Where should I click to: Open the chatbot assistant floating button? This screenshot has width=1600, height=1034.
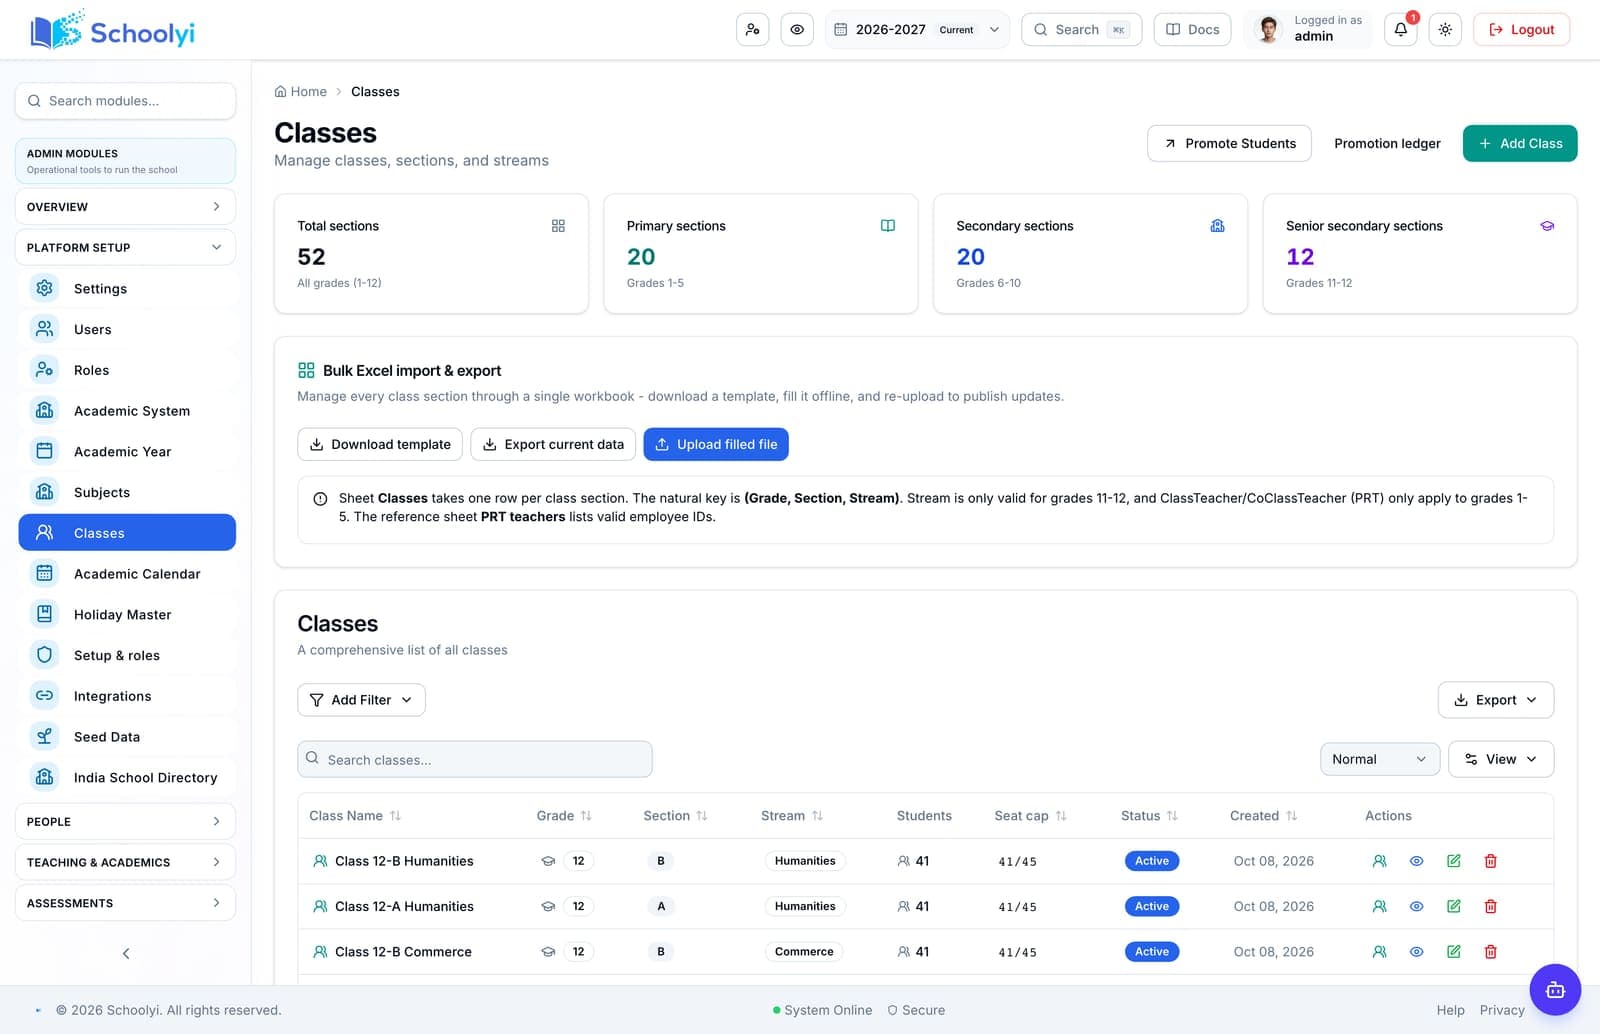(1555, 990)
